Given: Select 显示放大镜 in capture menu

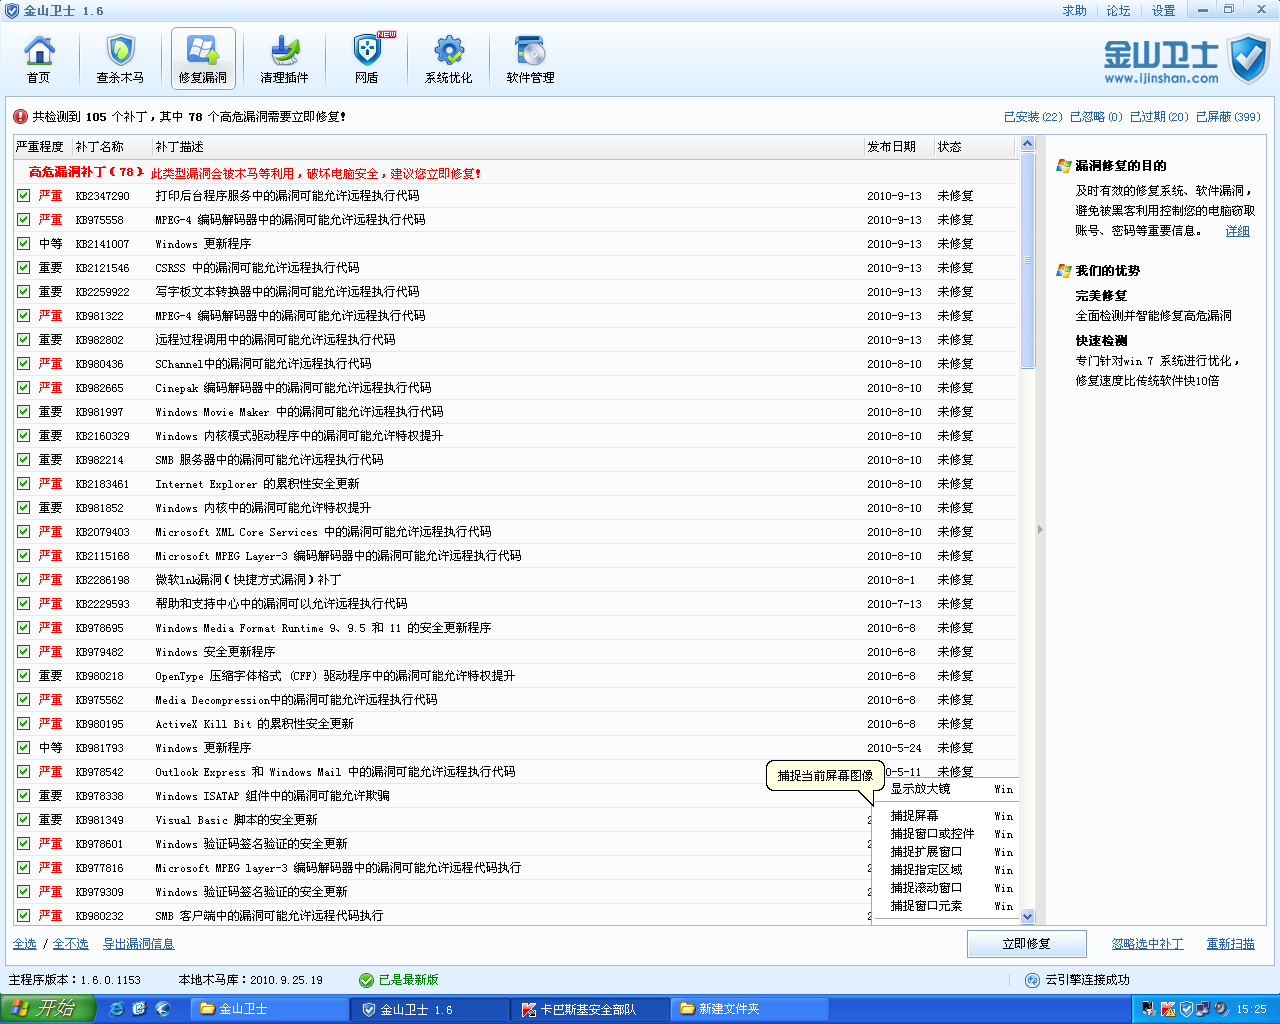Looking at the screenshot, I should click(945, 789).
